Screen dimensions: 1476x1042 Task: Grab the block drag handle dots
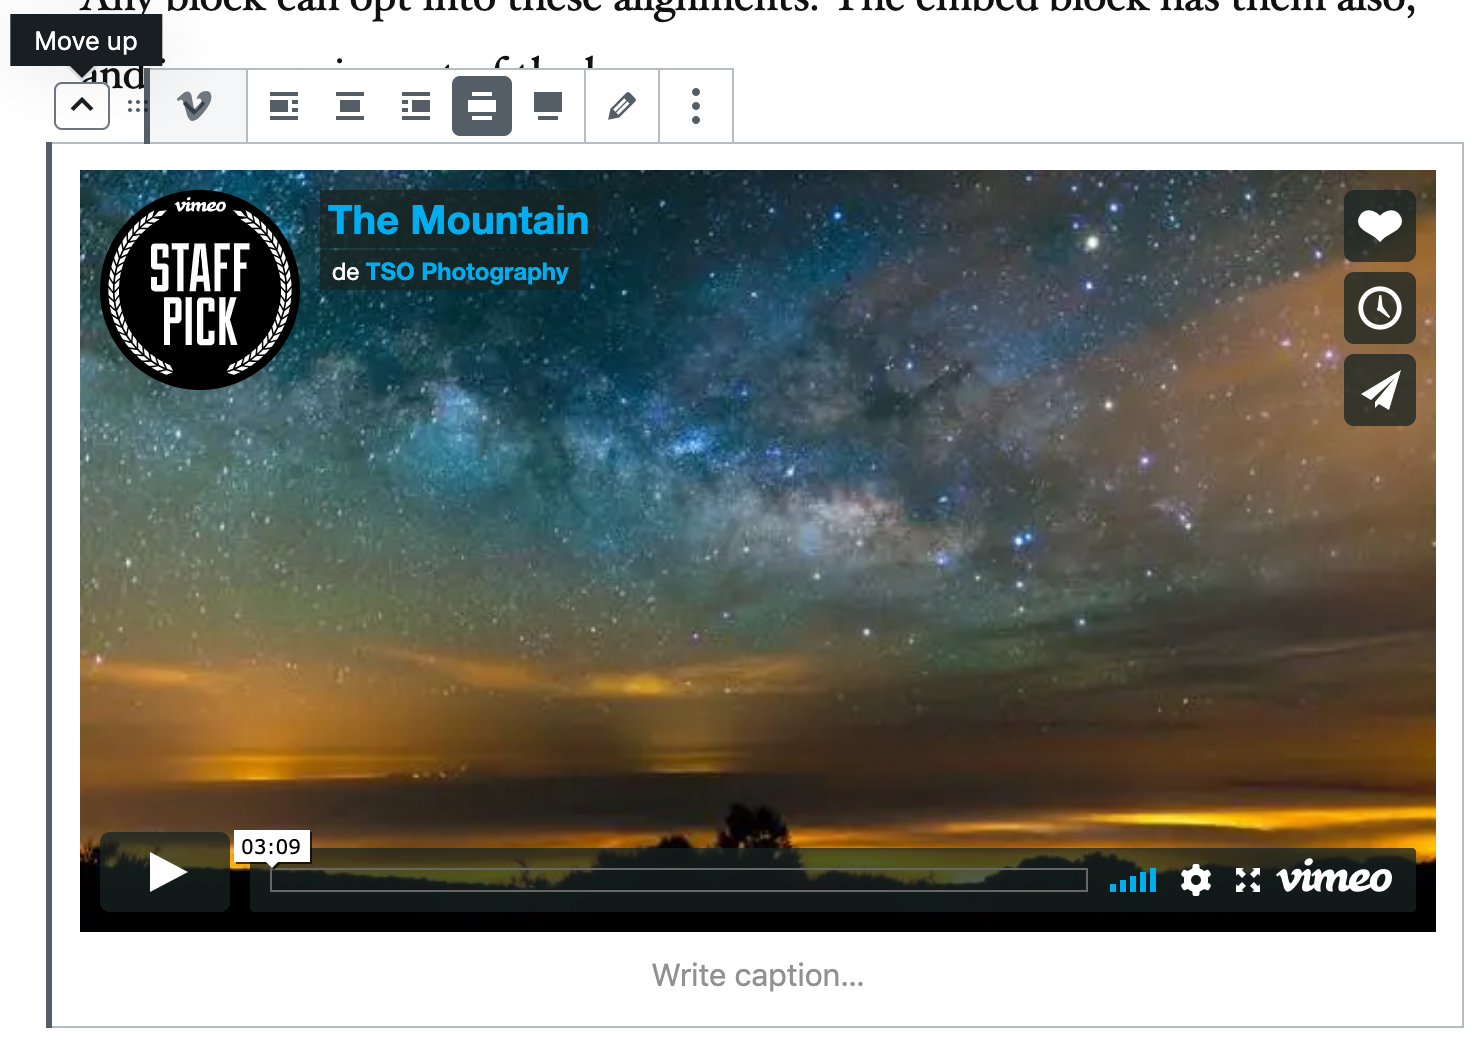(x=135, y=106)
